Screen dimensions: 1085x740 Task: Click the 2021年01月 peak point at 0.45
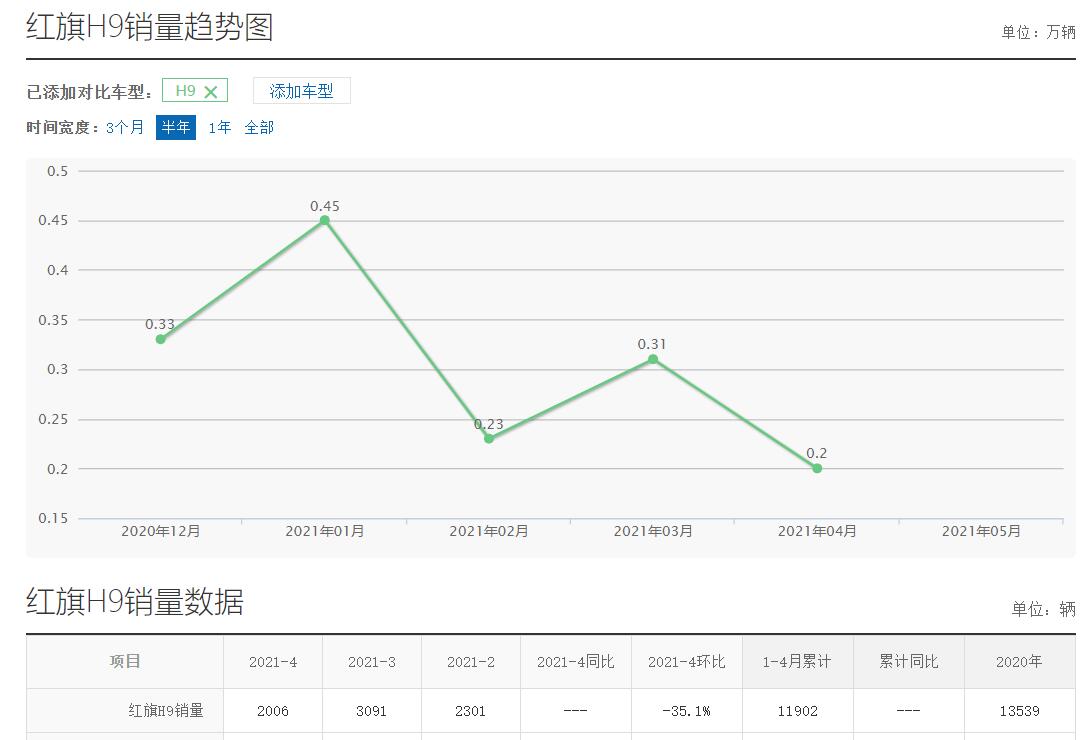tap(325, 220)
